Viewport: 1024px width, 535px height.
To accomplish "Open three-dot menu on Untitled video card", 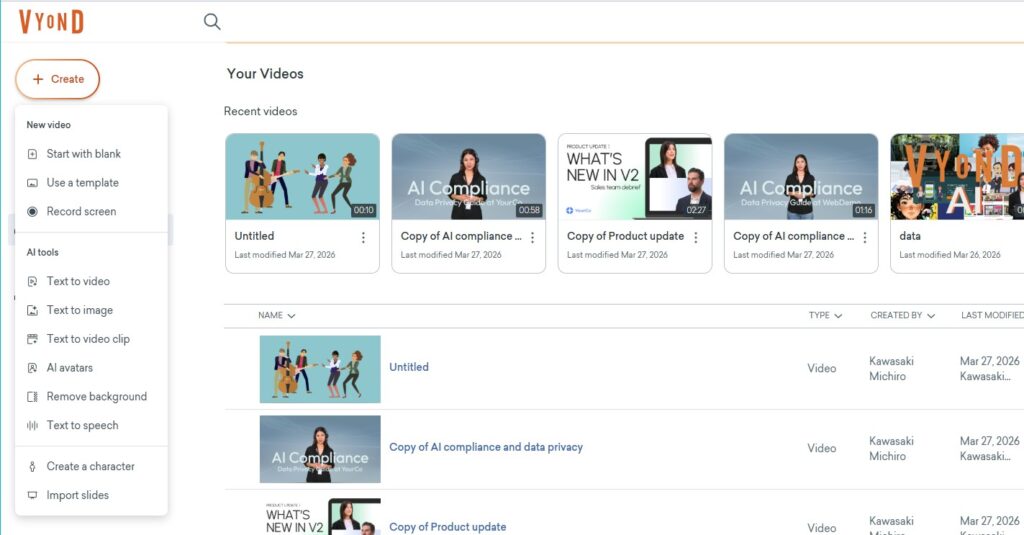I will (x=363, y=238).
